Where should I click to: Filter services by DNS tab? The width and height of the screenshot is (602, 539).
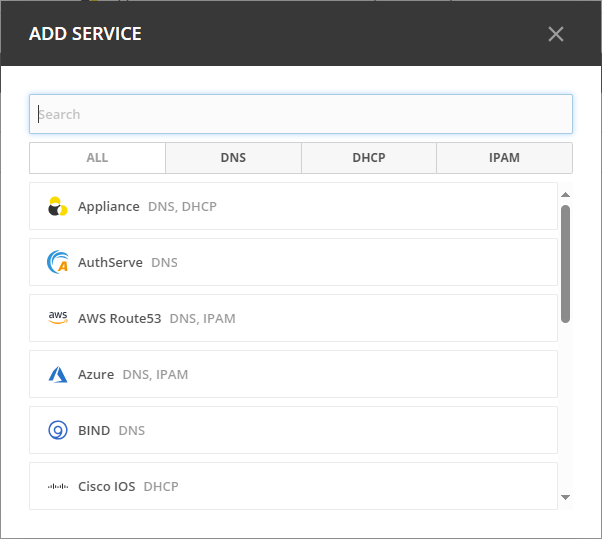(x=233, y=158)
